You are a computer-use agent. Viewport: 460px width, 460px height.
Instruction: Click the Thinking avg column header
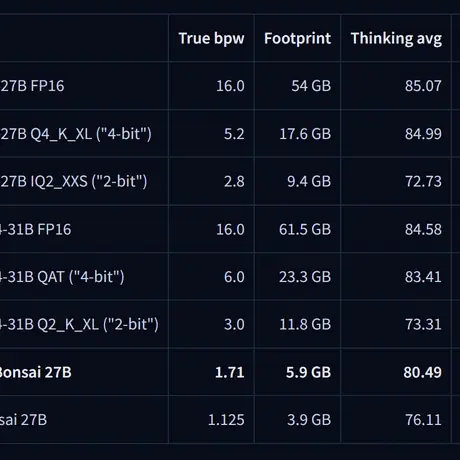coord(396,39)
